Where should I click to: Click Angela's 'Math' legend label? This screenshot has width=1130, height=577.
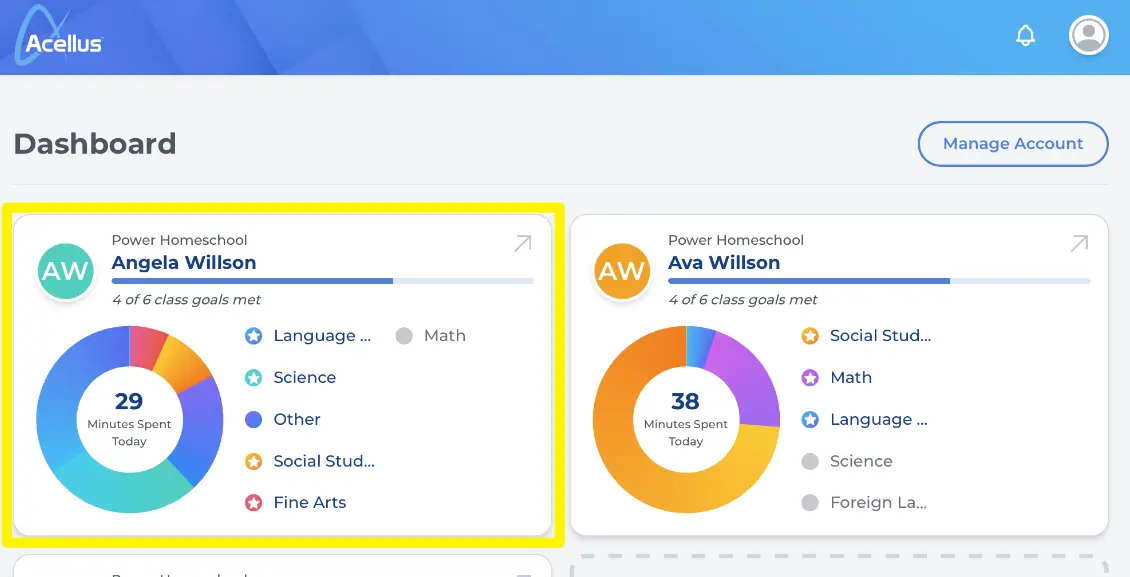pyautogui.click(x=445, y=336)
